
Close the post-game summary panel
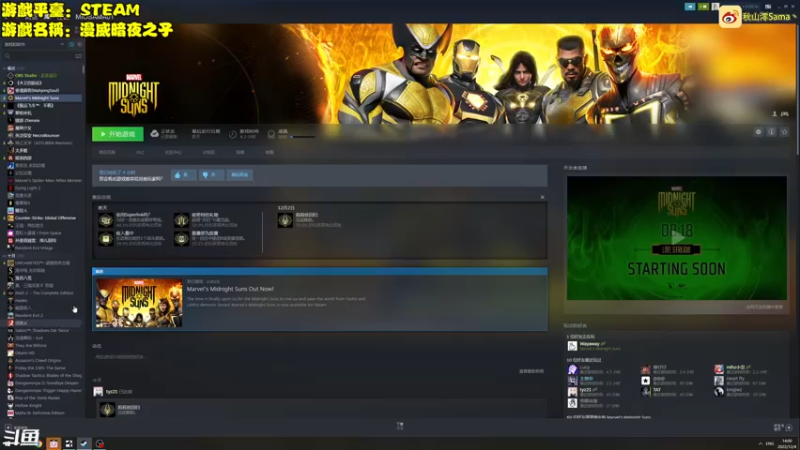tap(542, 197)
